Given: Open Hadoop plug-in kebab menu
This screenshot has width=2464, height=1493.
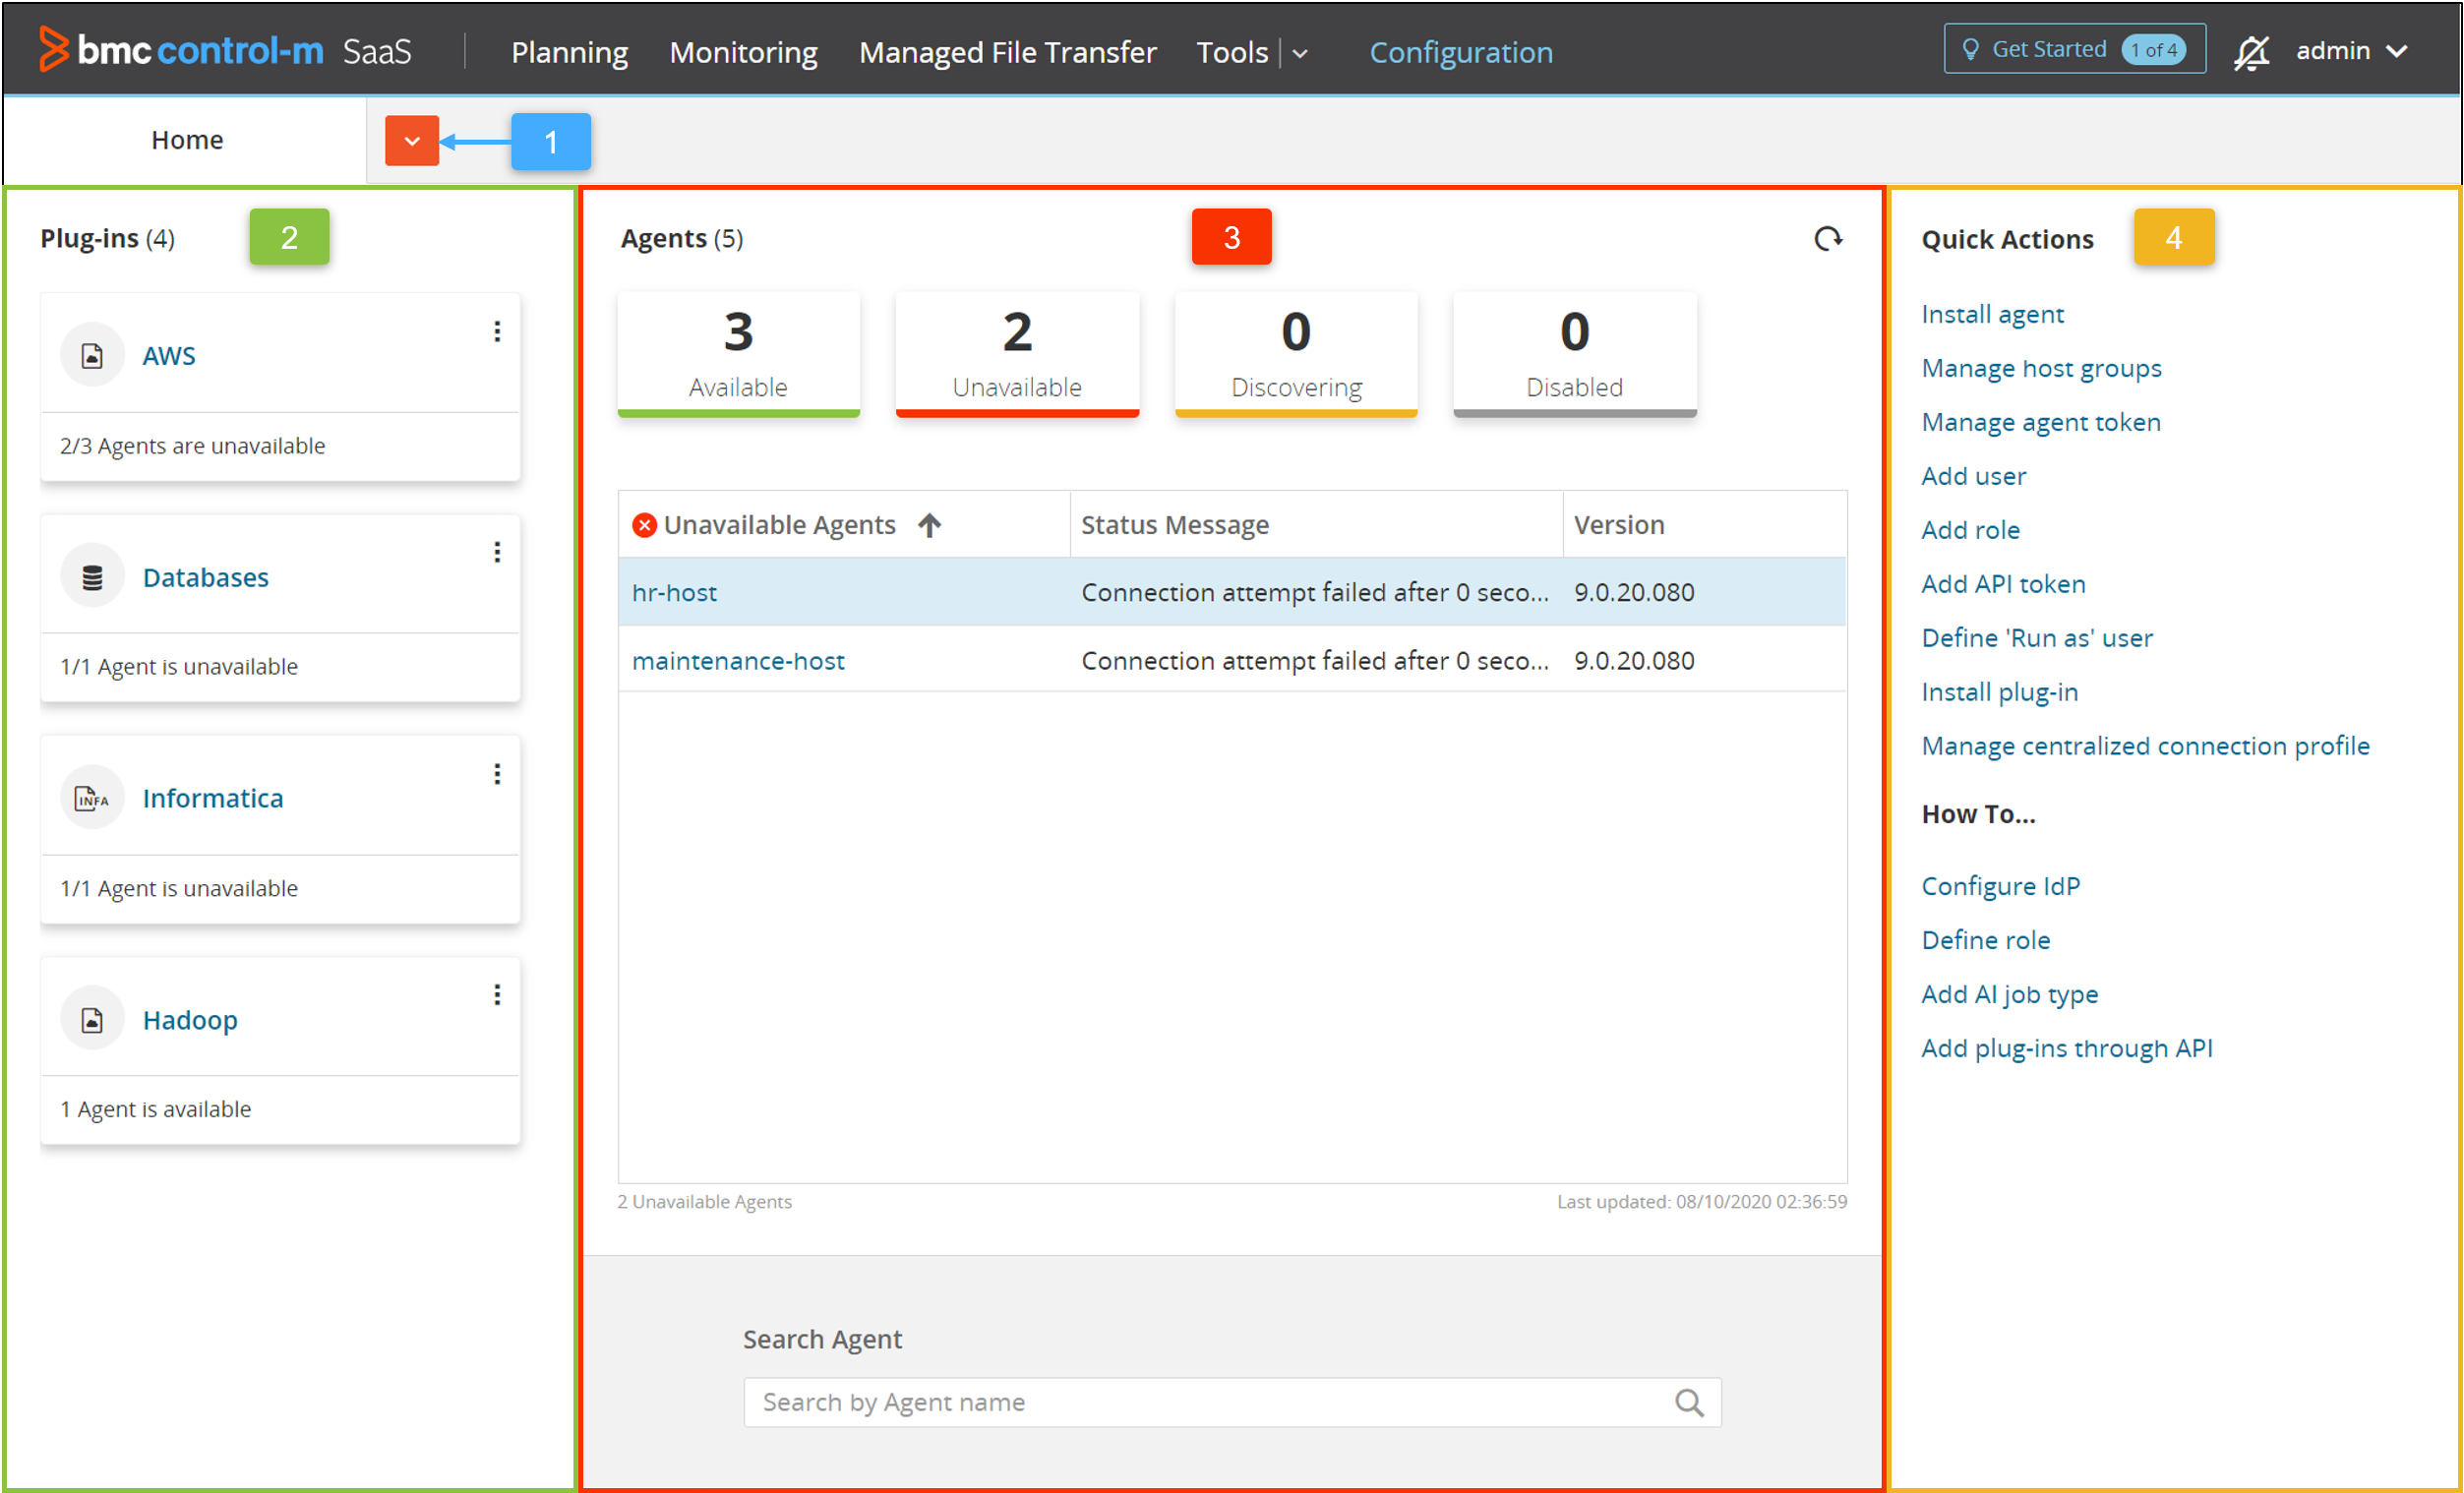Looking at the screenshot, I should click(x=497, y=995).
